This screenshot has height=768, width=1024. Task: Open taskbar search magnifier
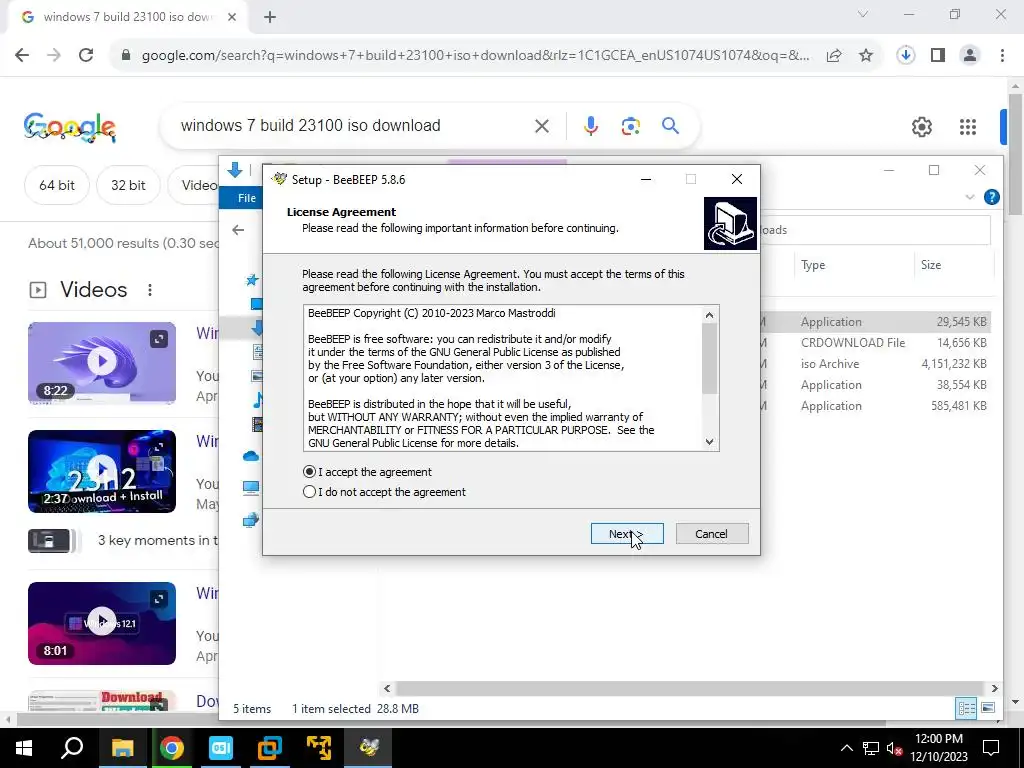pos(72,748)
